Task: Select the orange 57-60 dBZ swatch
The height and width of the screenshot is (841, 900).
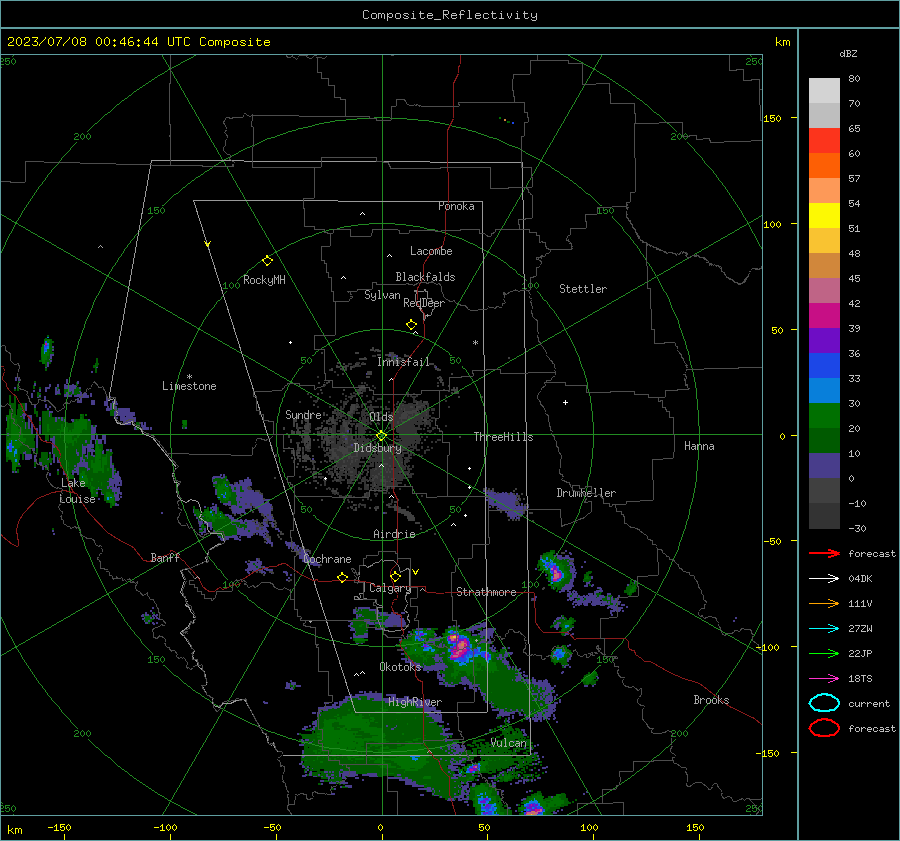Action: click(x=824, y=166)
